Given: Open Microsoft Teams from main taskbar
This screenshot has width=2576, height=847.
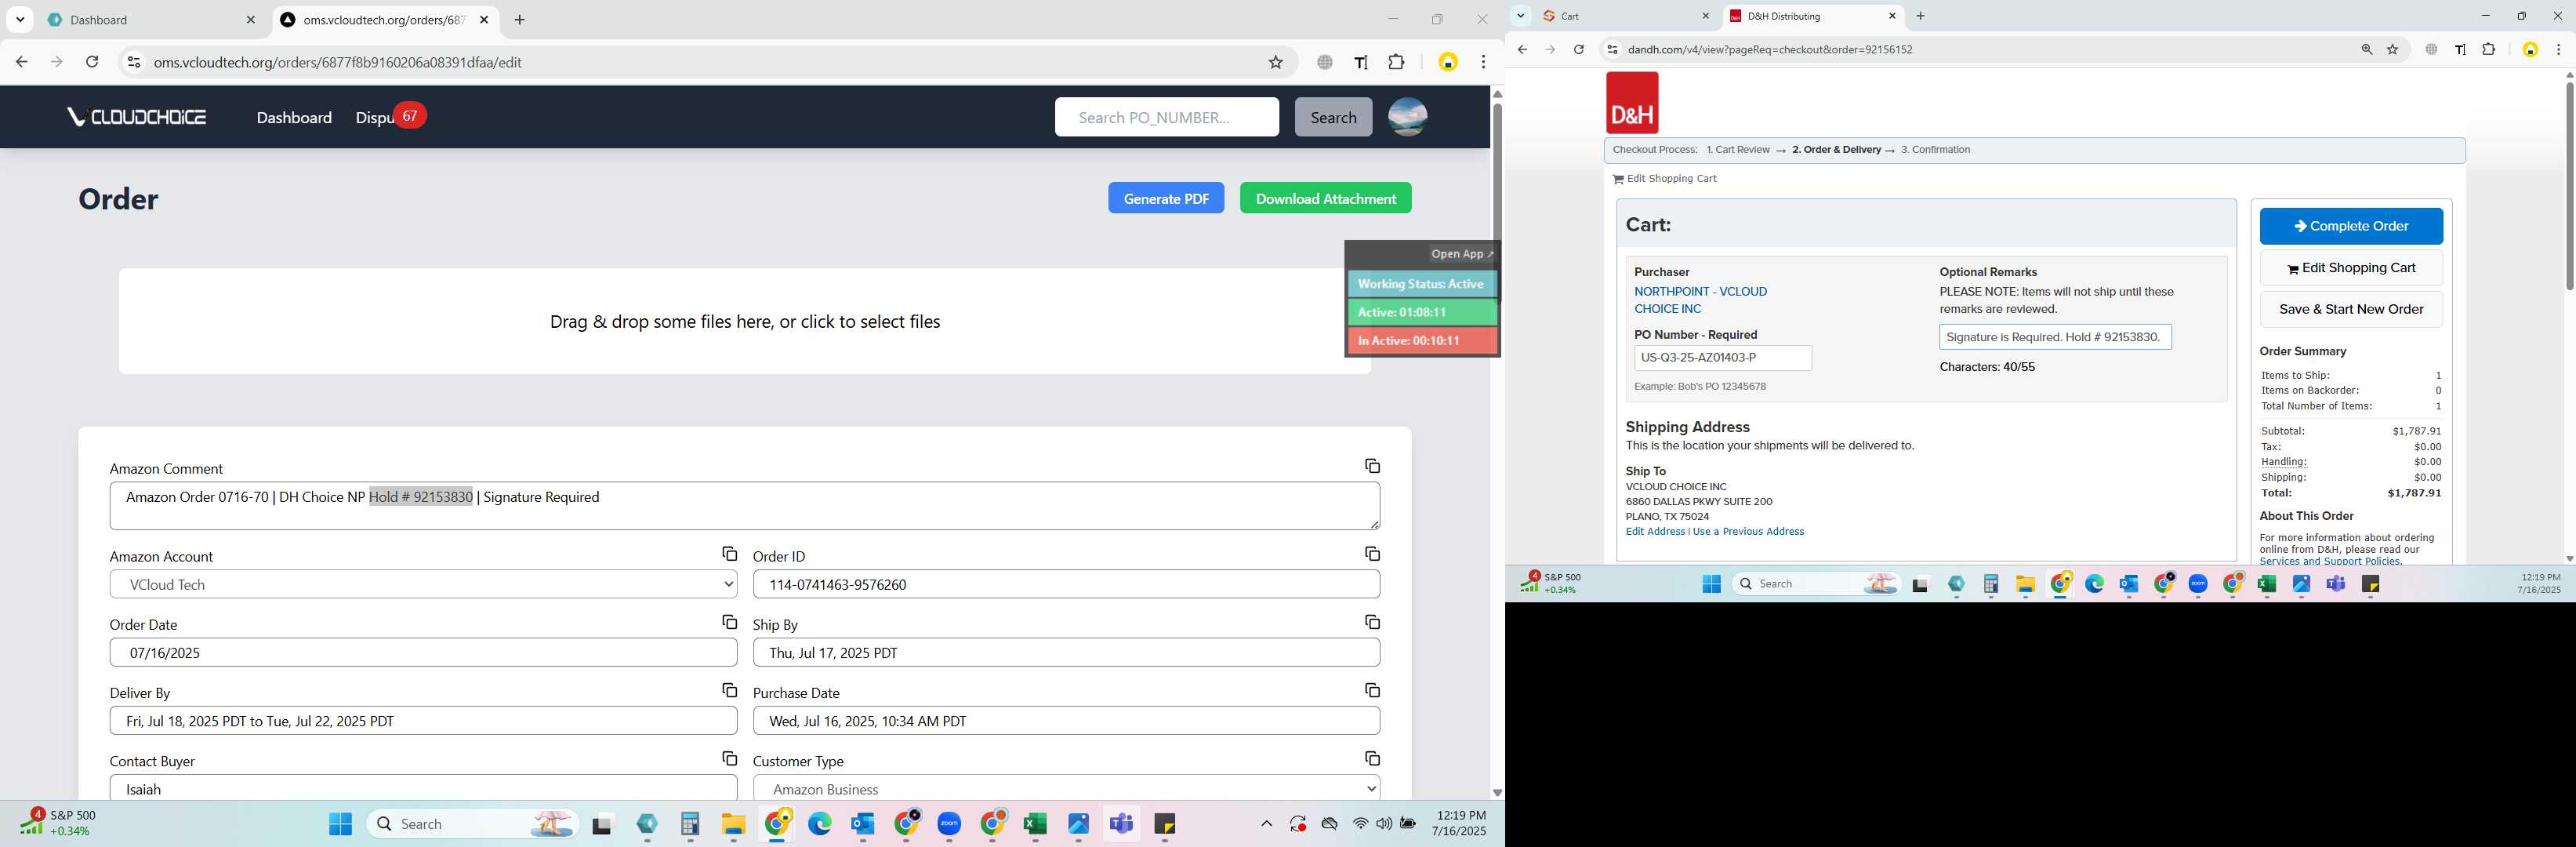Looking at the screenshot, I should (1122, 824).
